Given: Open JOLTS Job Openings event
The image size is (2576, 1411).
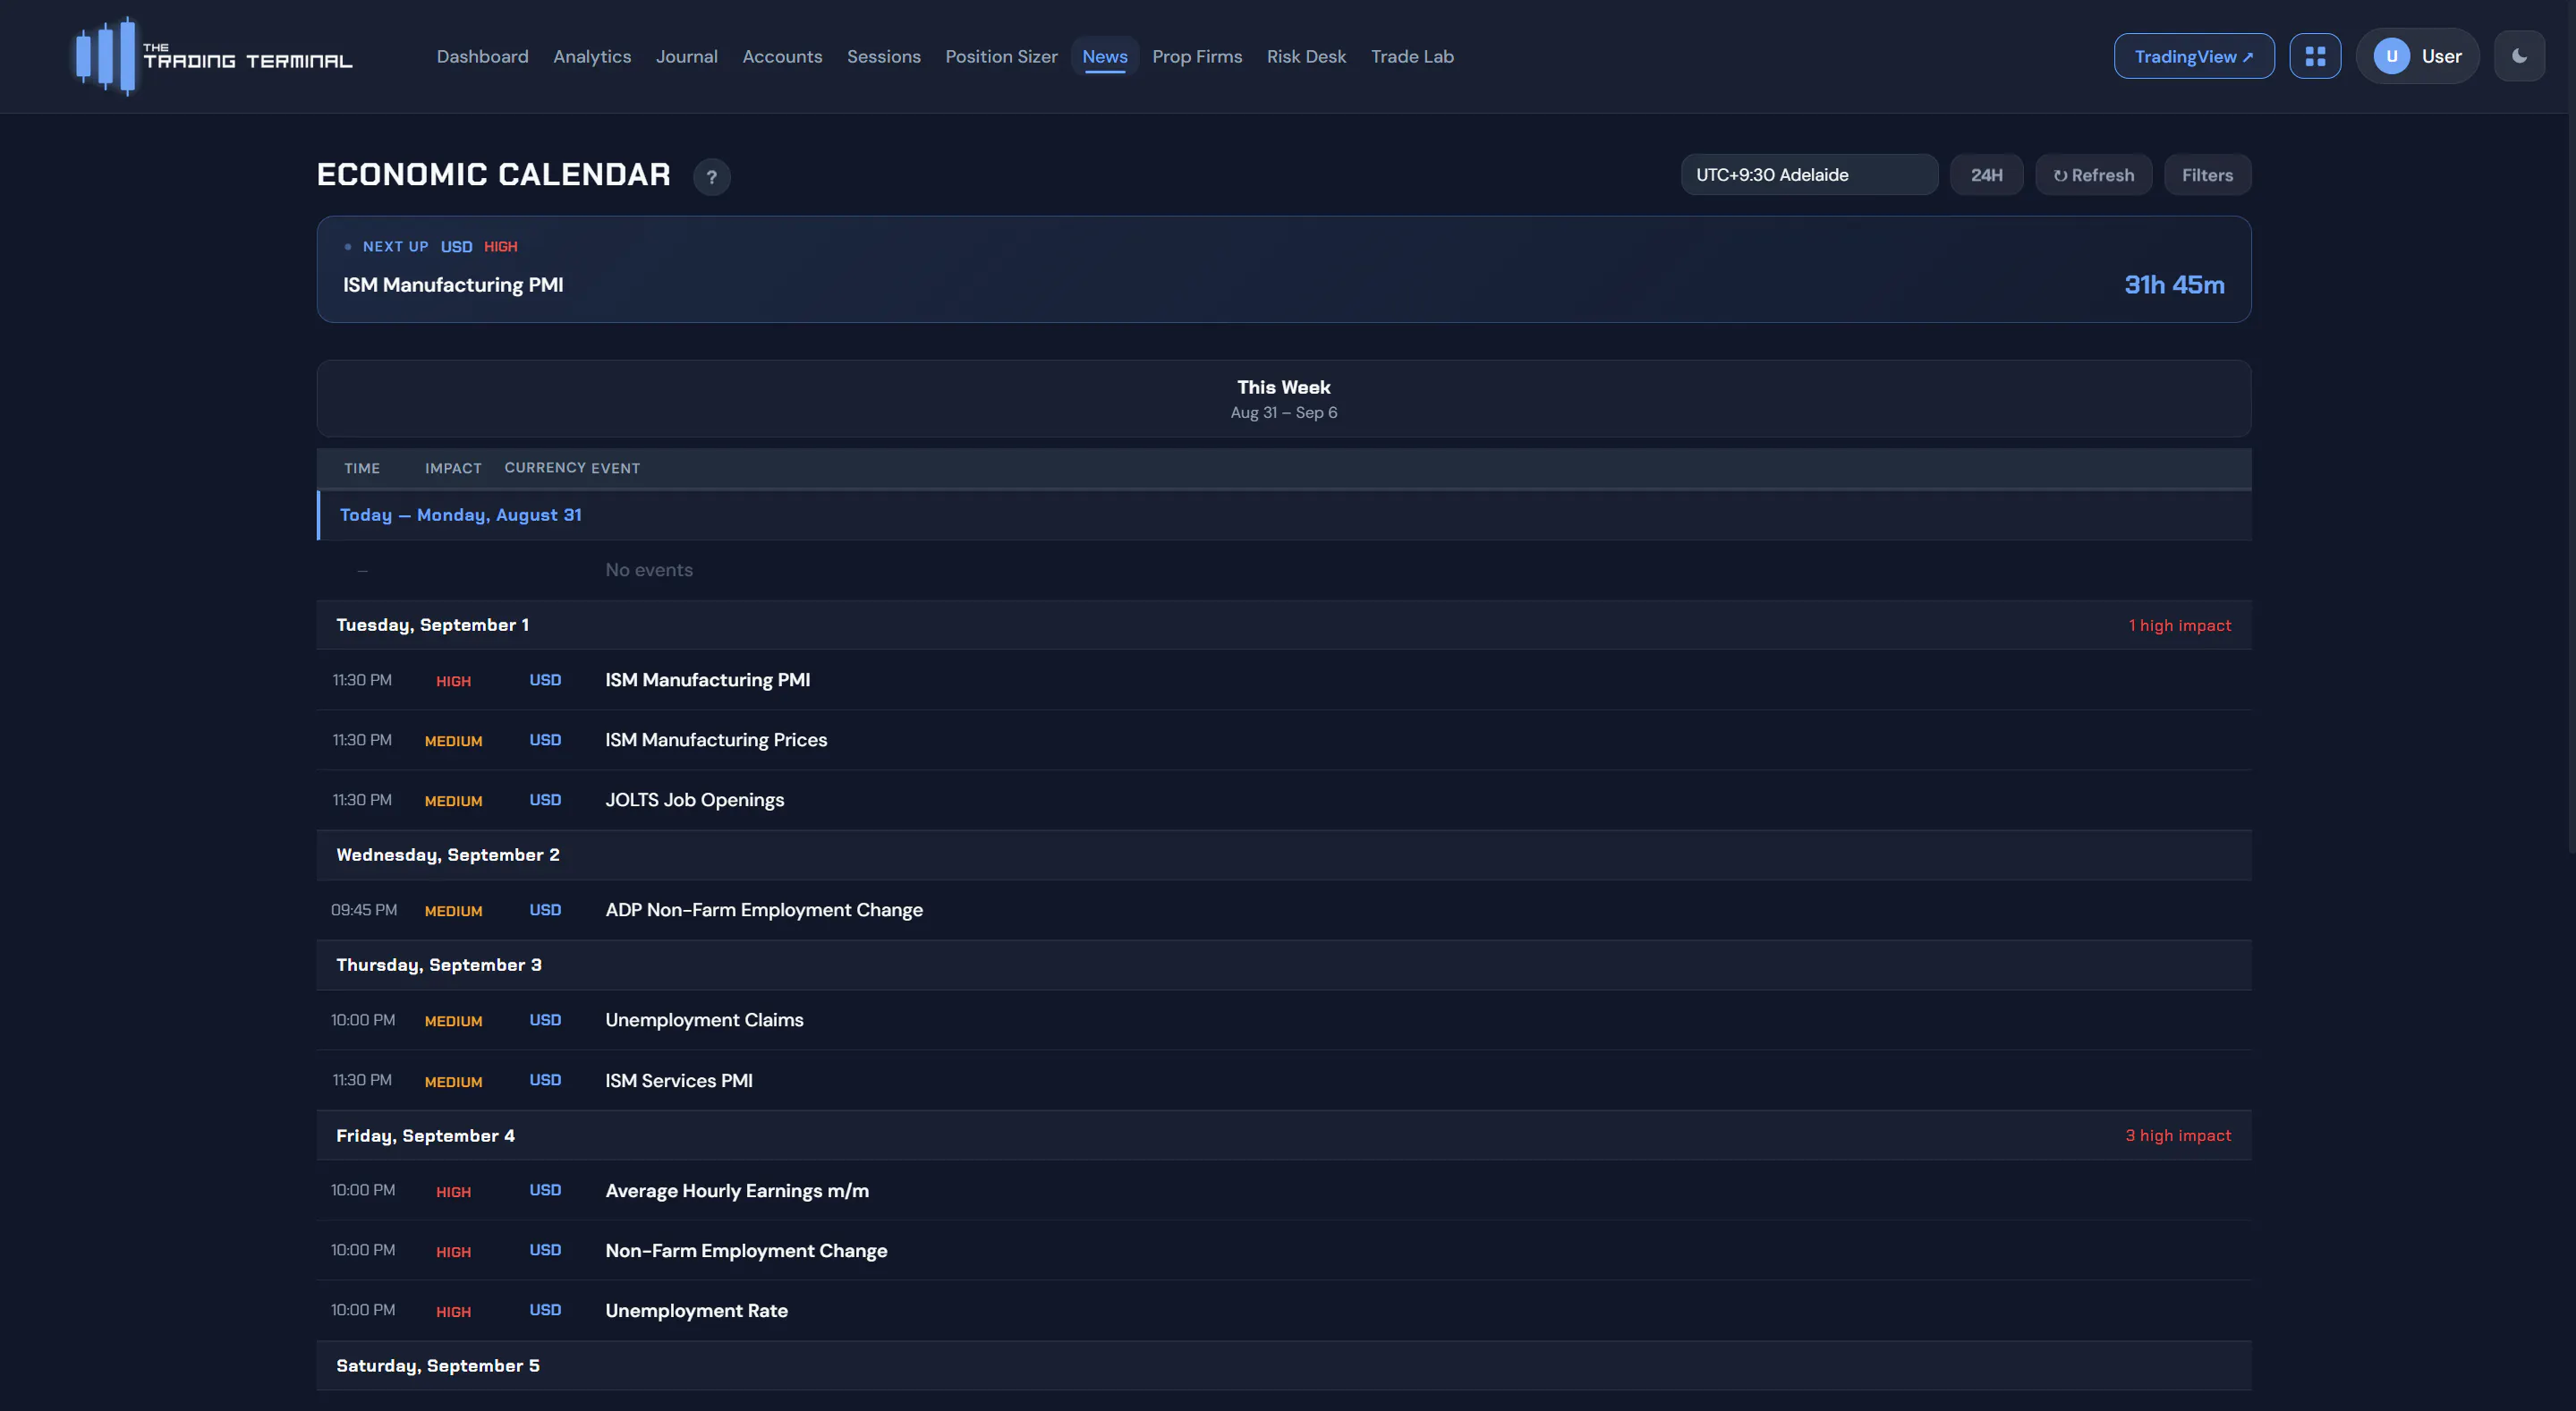Looking at the screenshot, I should [1283, 800].
